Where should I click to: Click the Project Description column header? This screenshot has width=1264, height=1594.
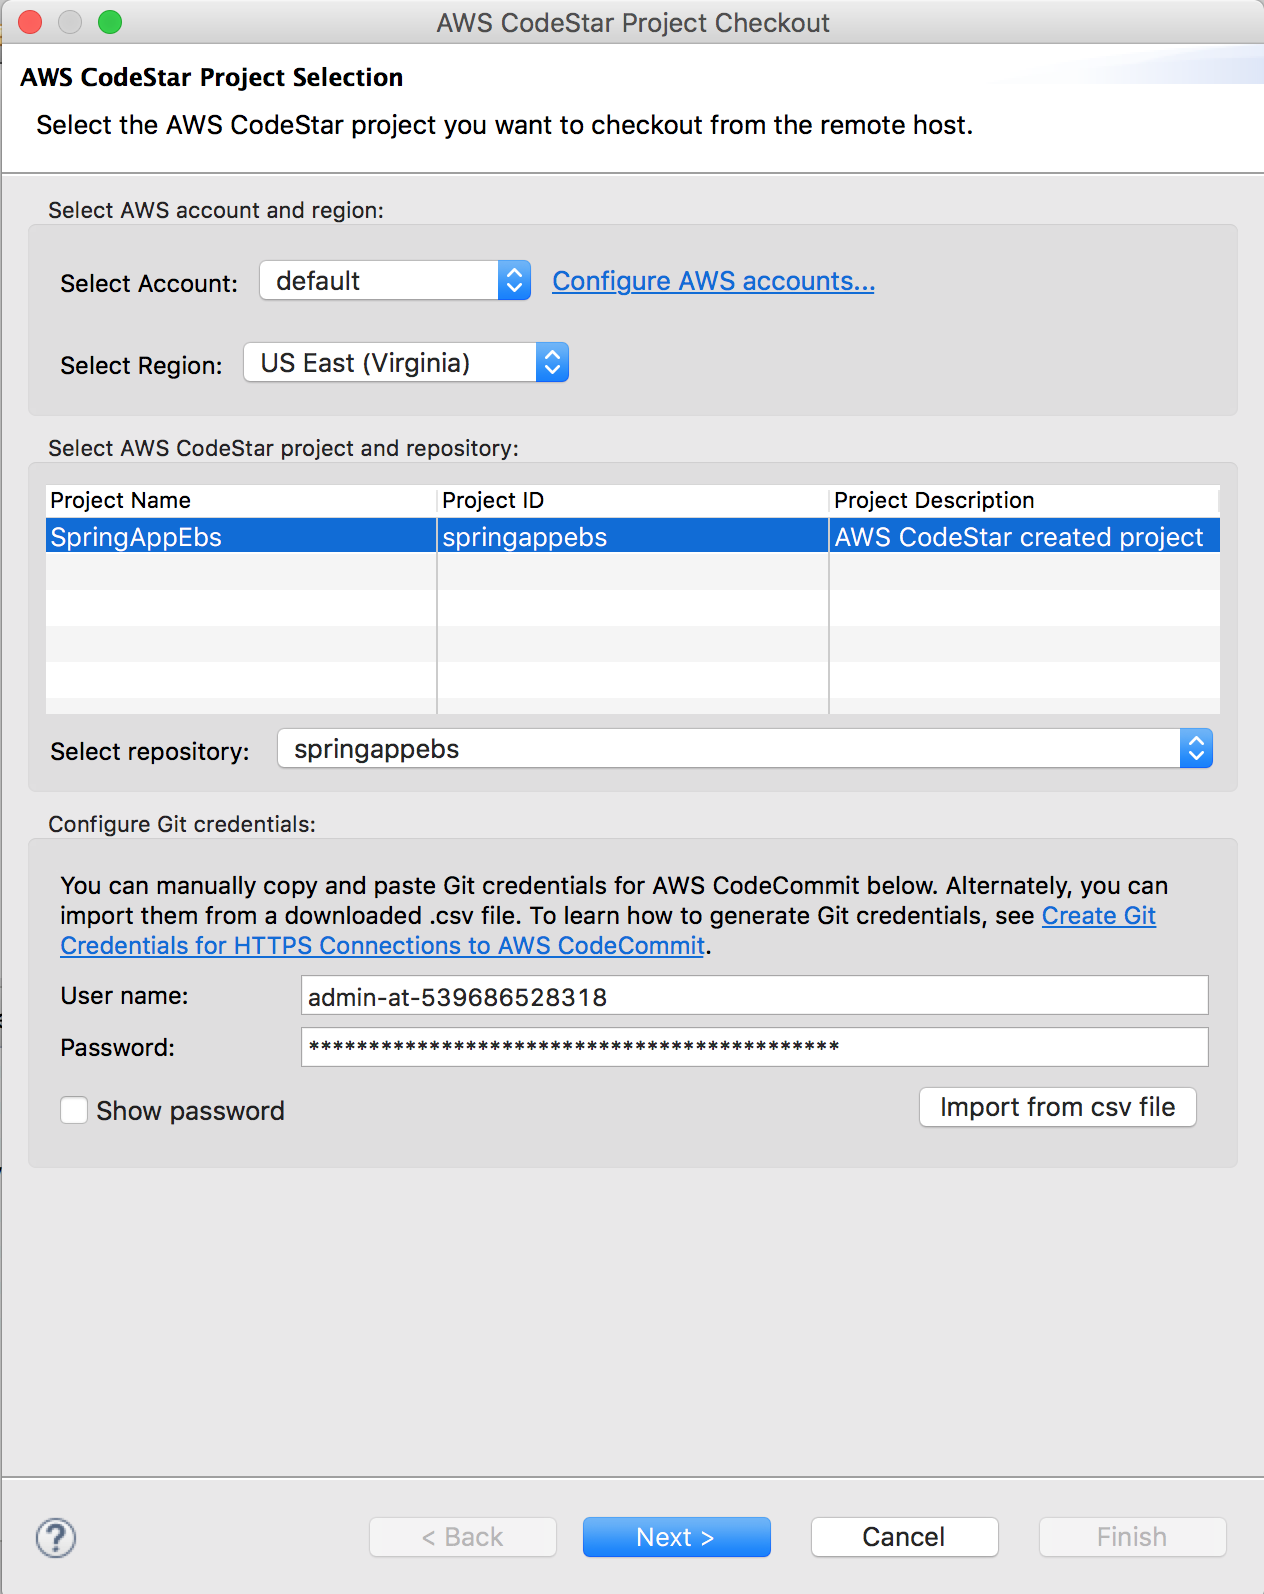pos(1024,500)
